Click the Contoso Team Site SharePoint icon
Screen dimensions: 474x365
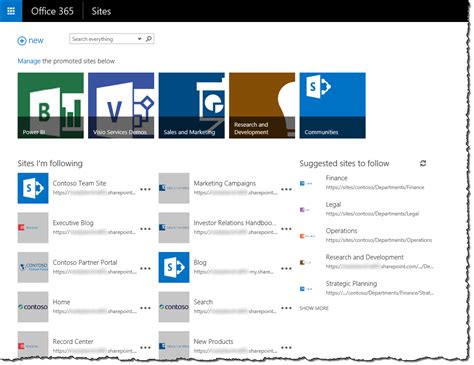tap(33, 188)
